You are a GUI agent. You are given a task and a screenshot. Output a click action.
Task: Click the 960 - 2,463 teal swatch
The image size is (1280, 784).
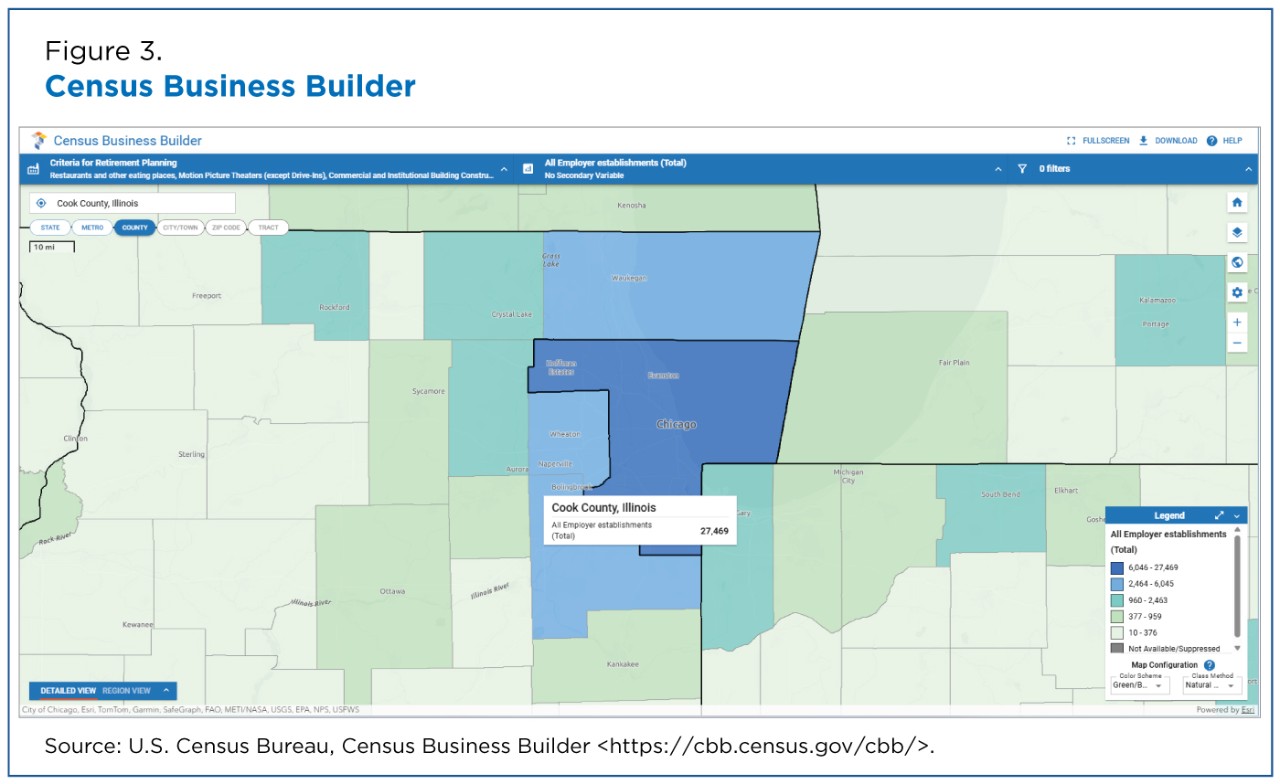coord(1117,600)
